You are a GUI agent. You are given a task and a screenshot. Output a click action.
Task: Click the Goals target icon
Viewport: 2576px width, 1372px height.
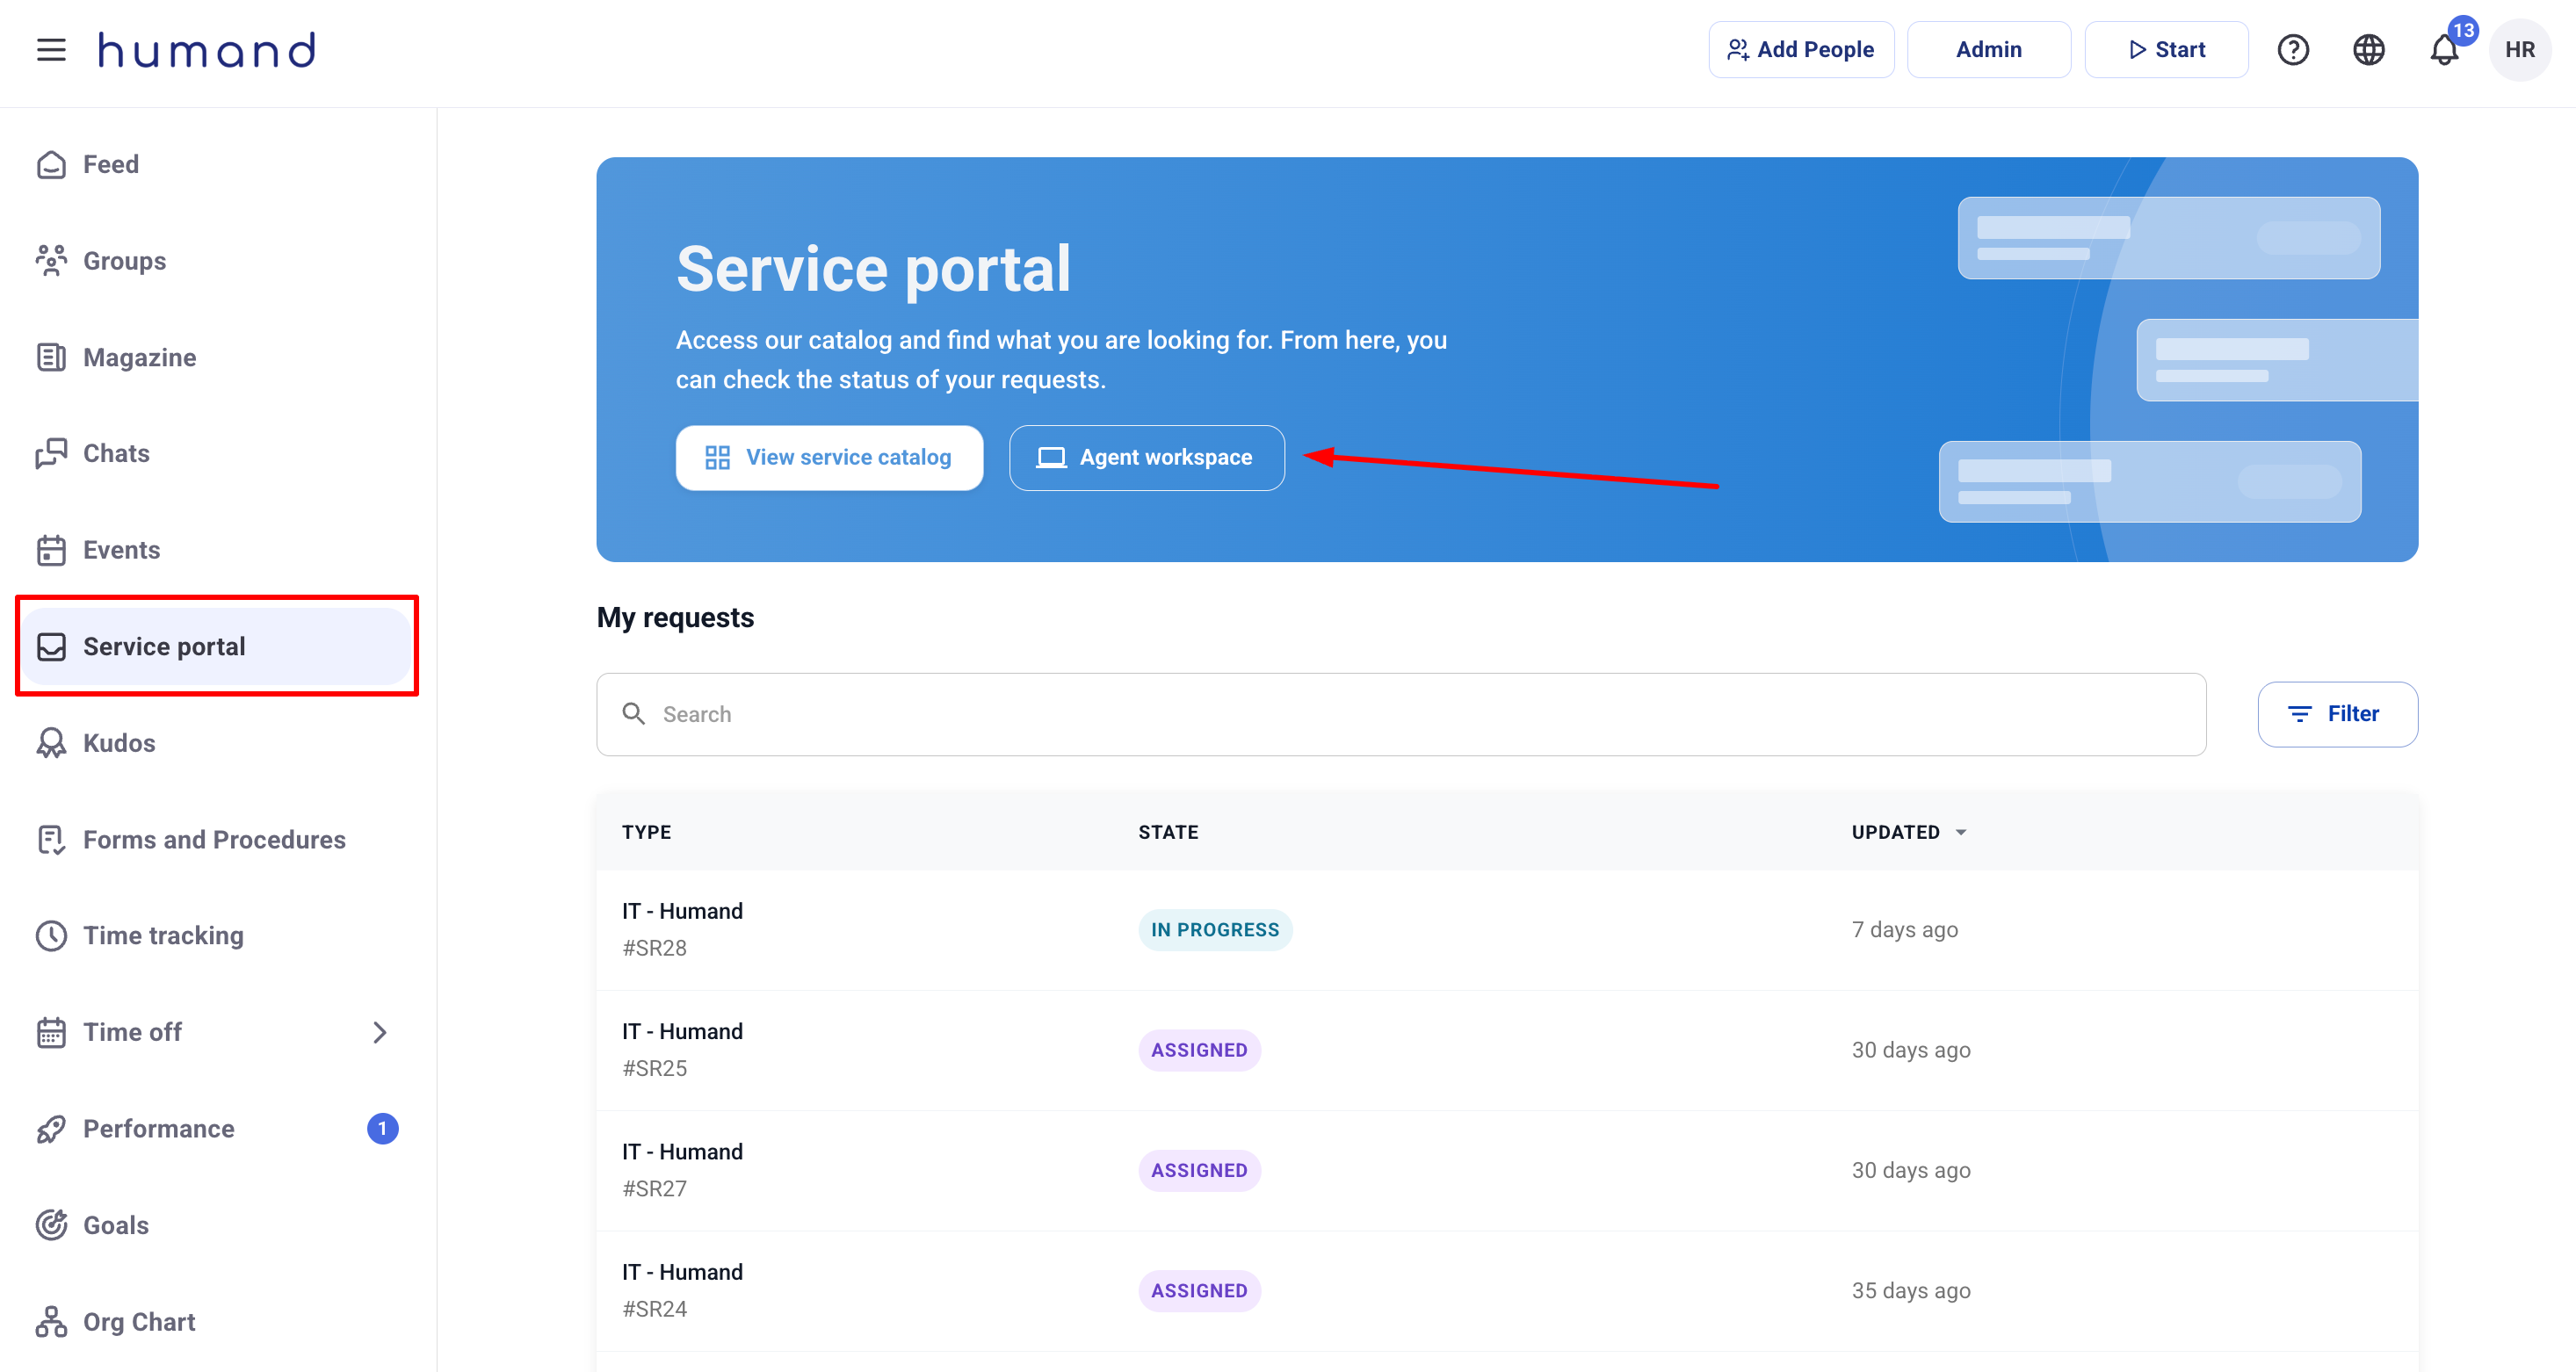pyautogui.click(x=51, y=1225)
